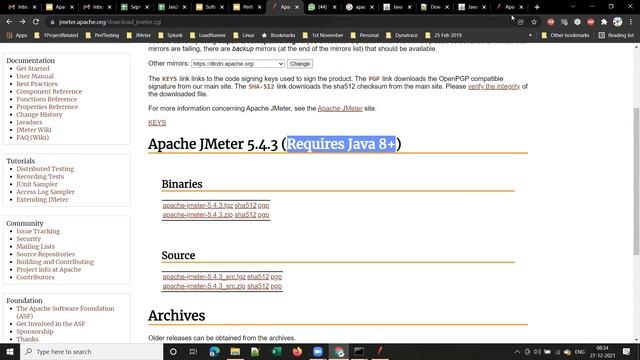Launch Microsoft Edge from the taskbar
Screen dimensions: 640x360
coord(214,351)
